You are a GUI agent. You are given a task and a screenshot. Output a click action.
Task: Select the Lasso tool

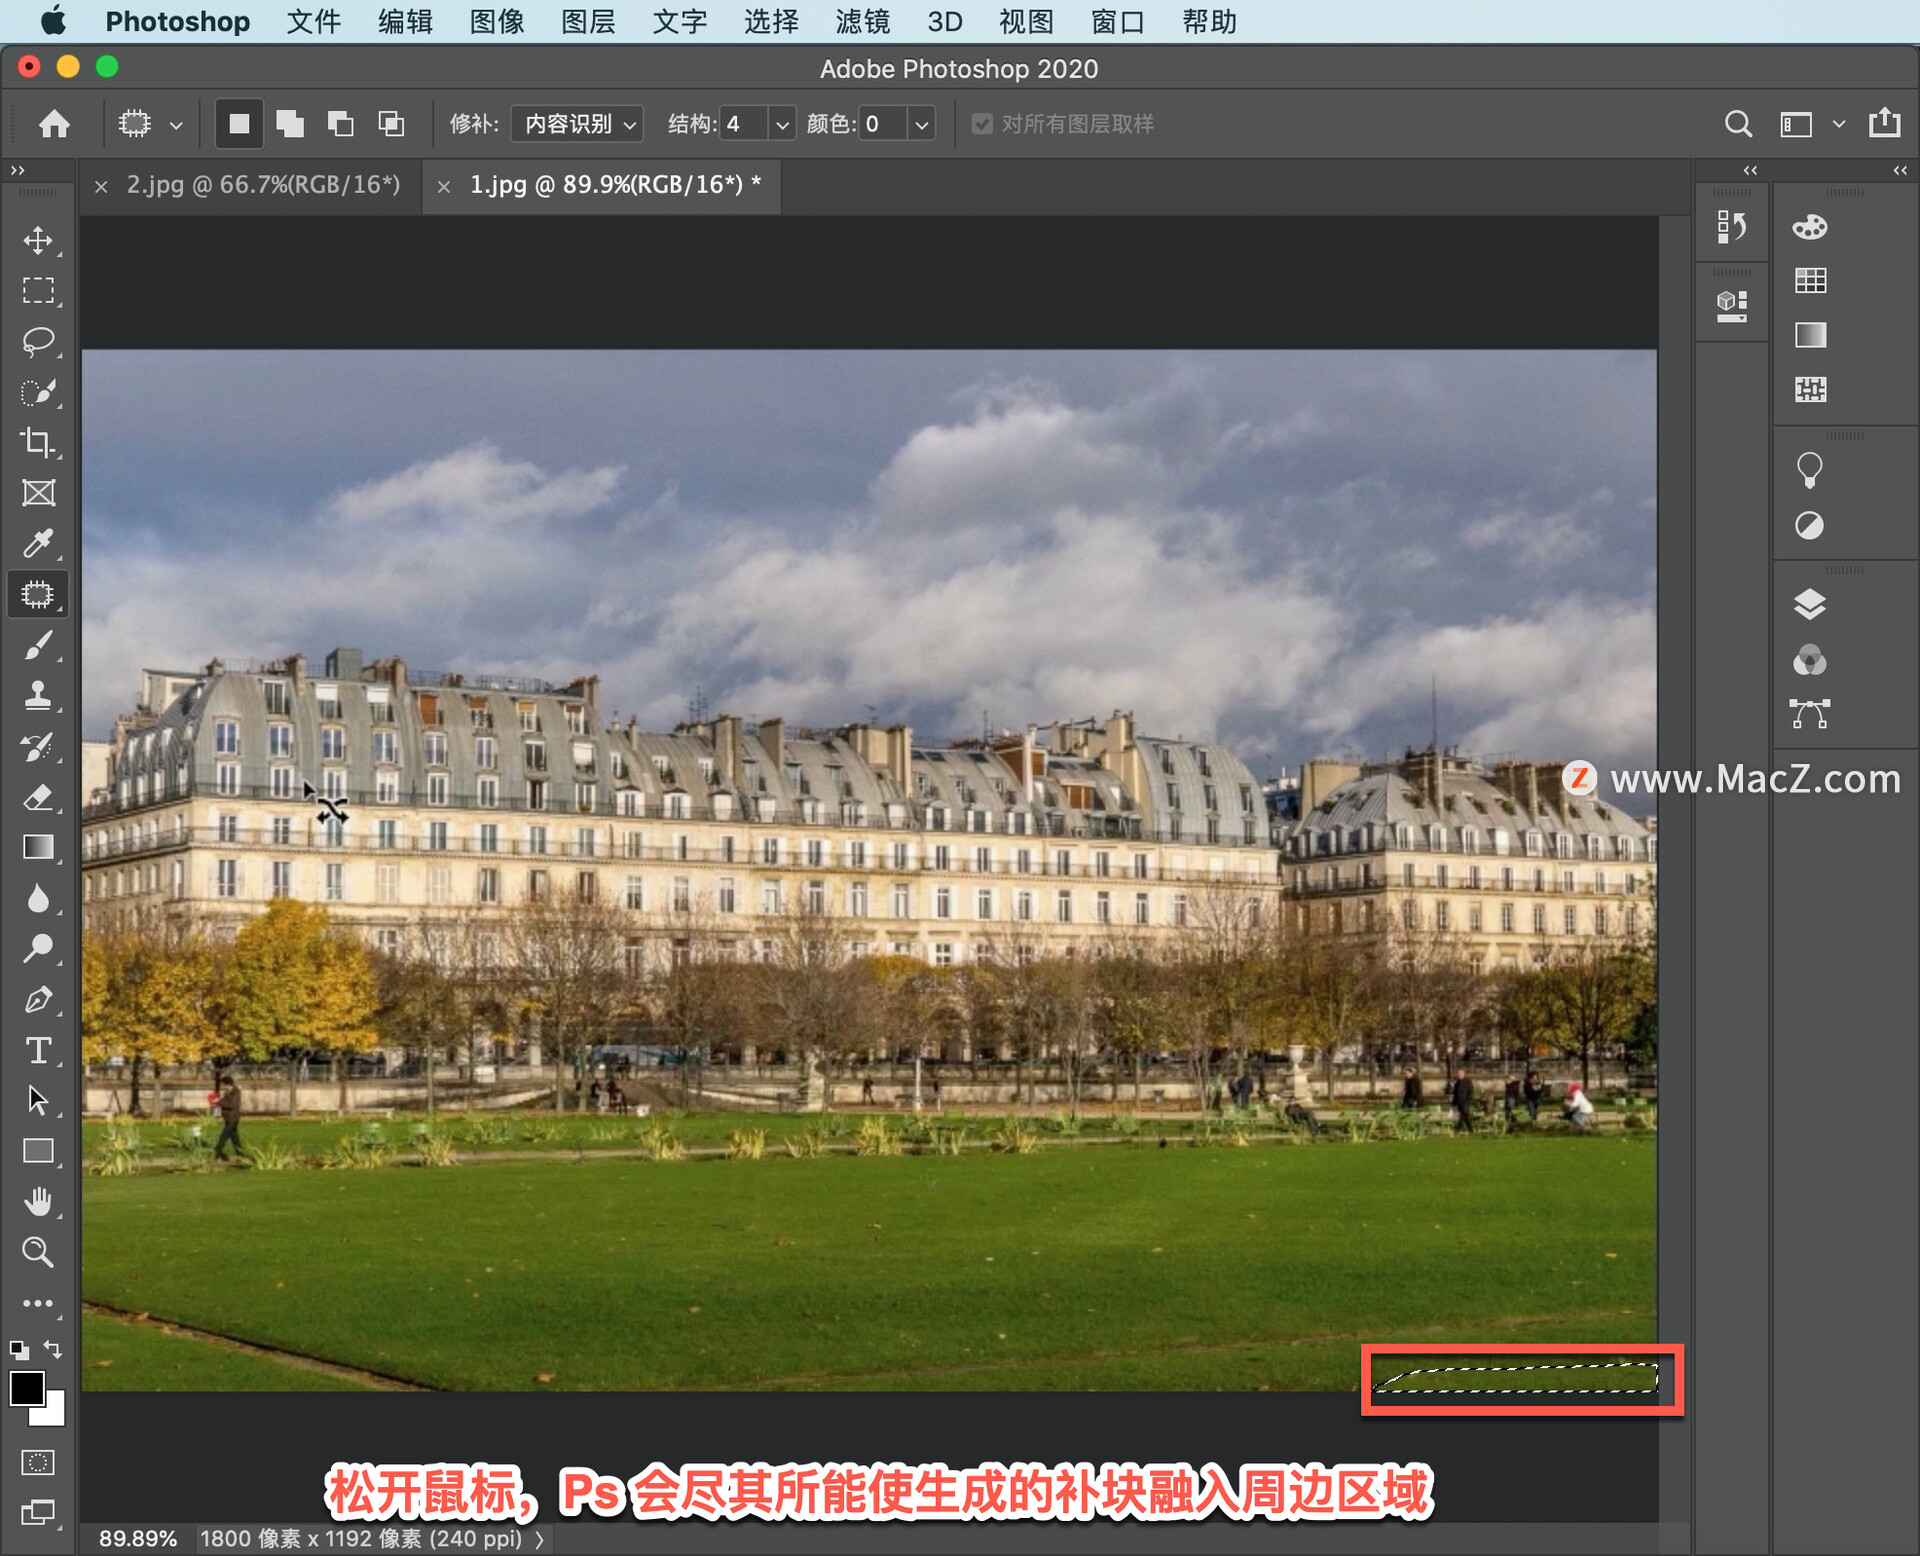38,341
